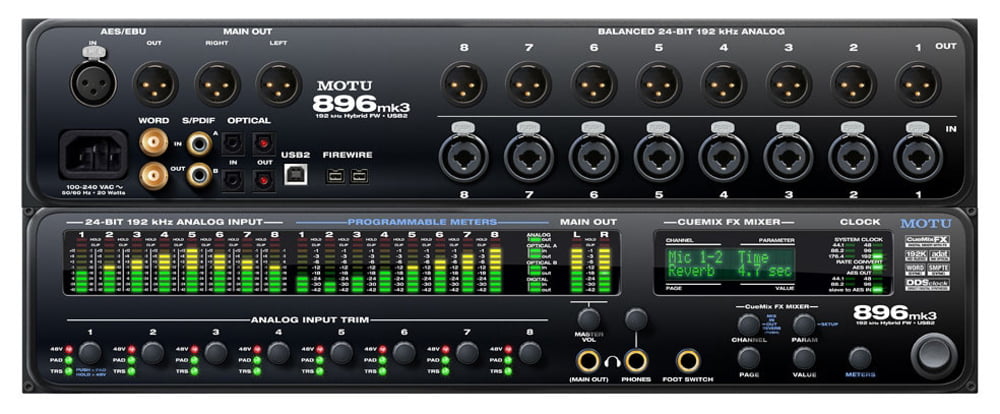1000x414 pixels.
Task: Click the SMPTE sync badge
Action: [x=939, y=270]
